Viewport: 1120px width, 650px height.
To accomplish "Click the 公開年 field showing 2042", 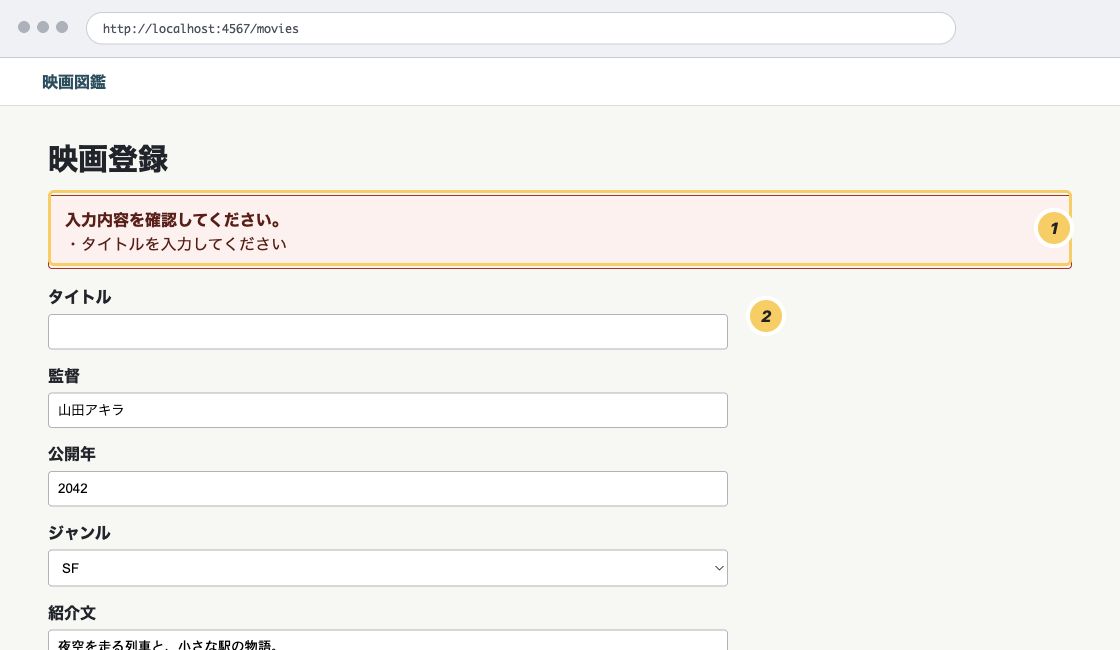I will [x=388, y=489].
